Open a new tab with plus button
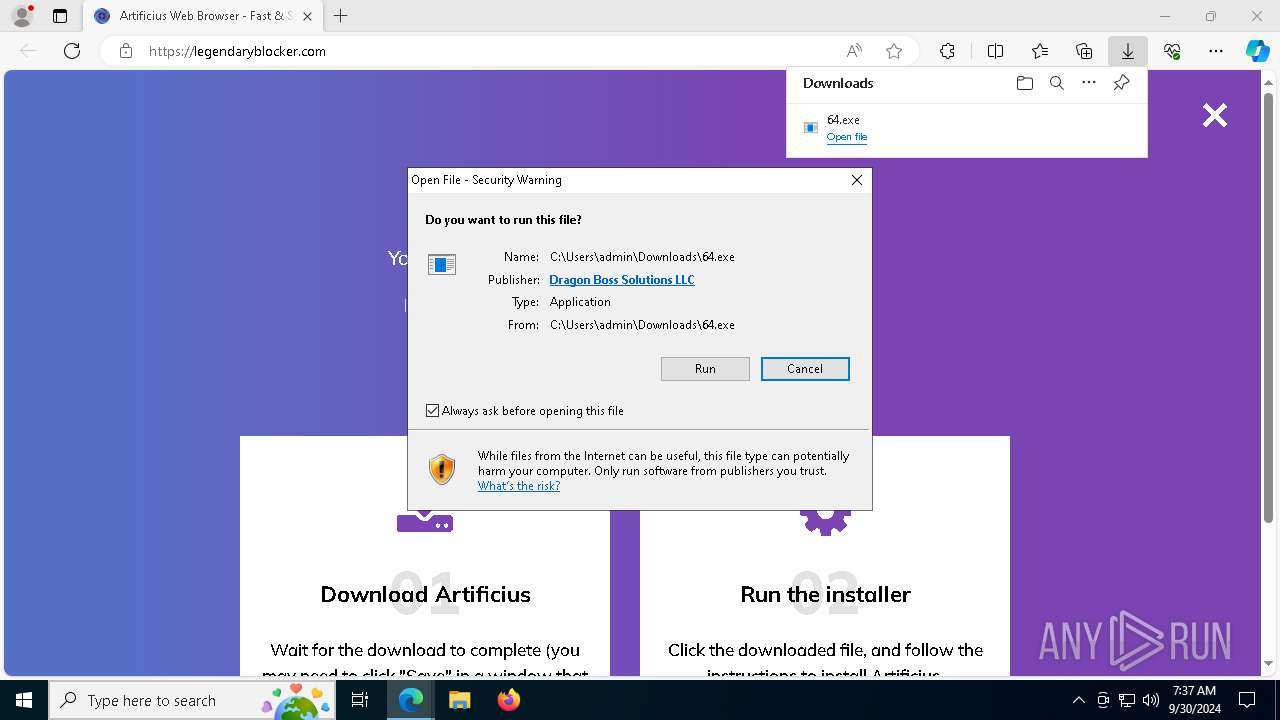Image resolution: width=1280 pixels, height=720 pixels. coord(341,16)
